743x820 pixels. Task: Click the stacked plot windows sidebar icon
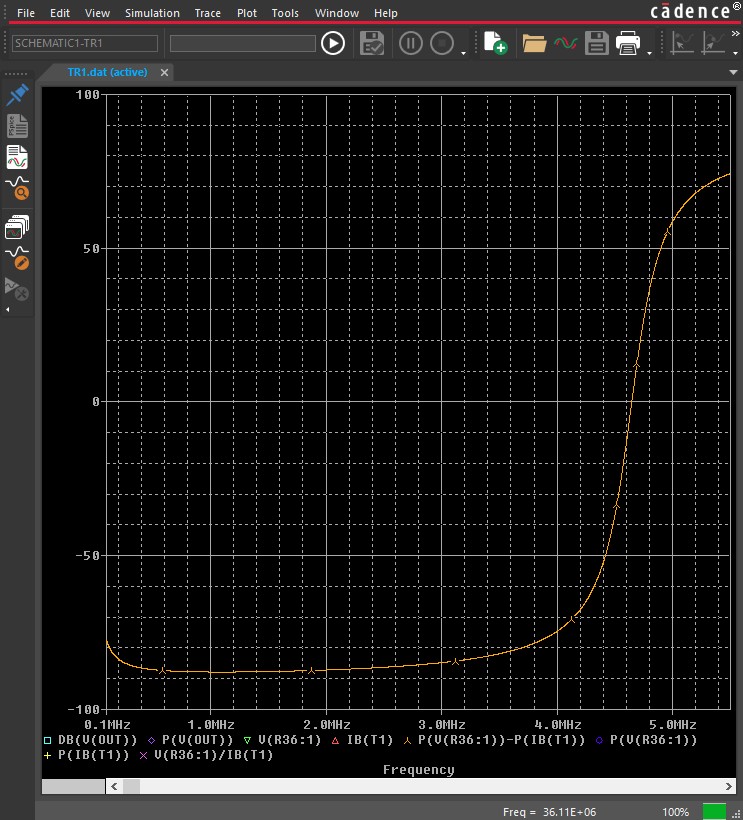coord(17,226)
